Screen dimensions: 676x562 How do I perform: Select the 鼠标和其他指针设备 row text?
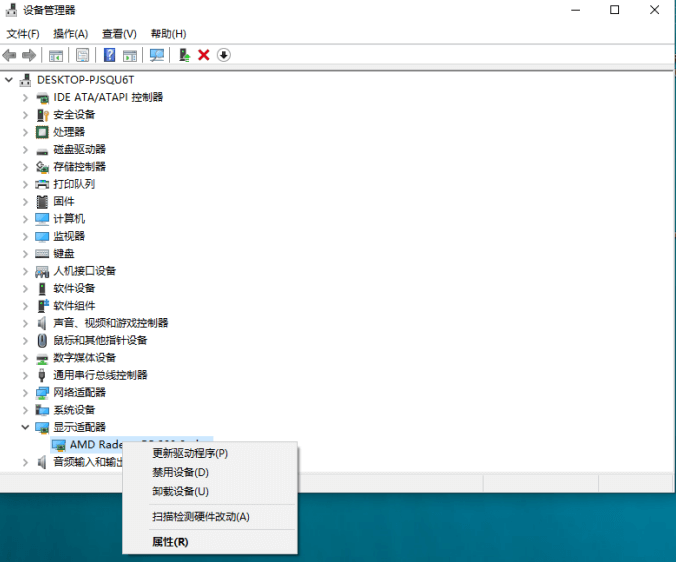[x=100, y=340]
